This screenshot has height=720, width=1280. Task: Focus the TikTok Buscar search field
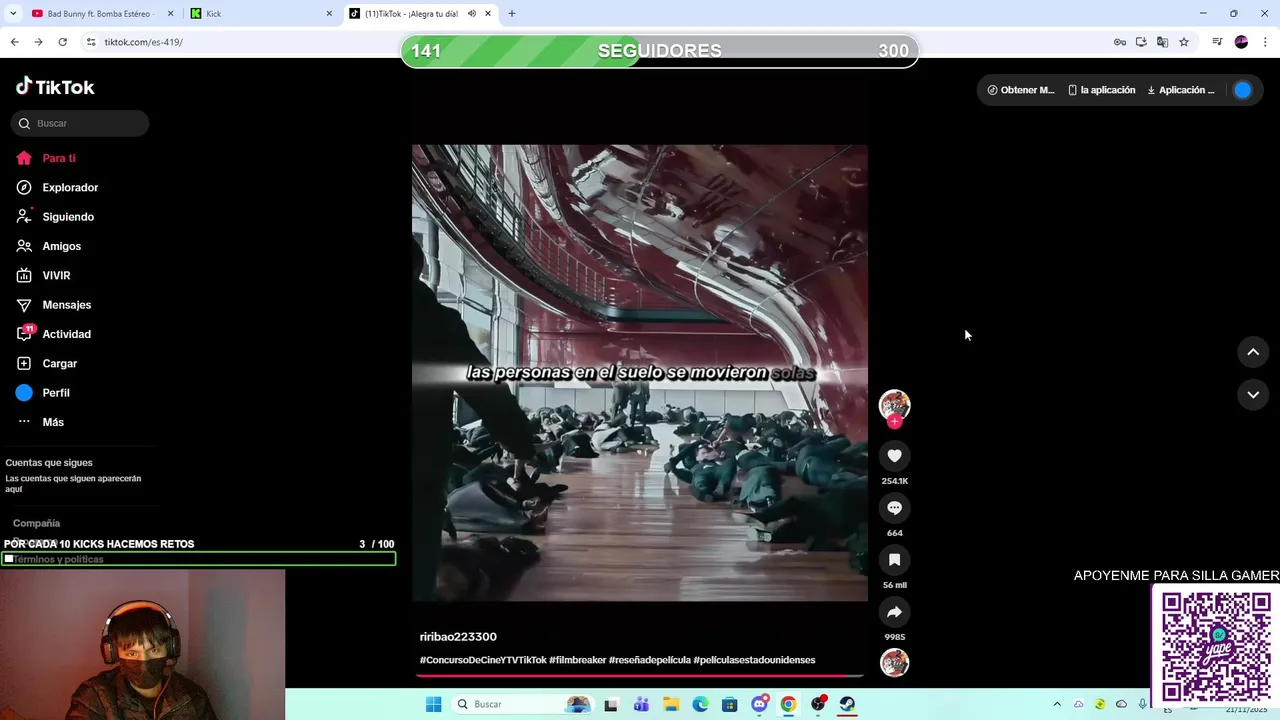tap(80, 123)
